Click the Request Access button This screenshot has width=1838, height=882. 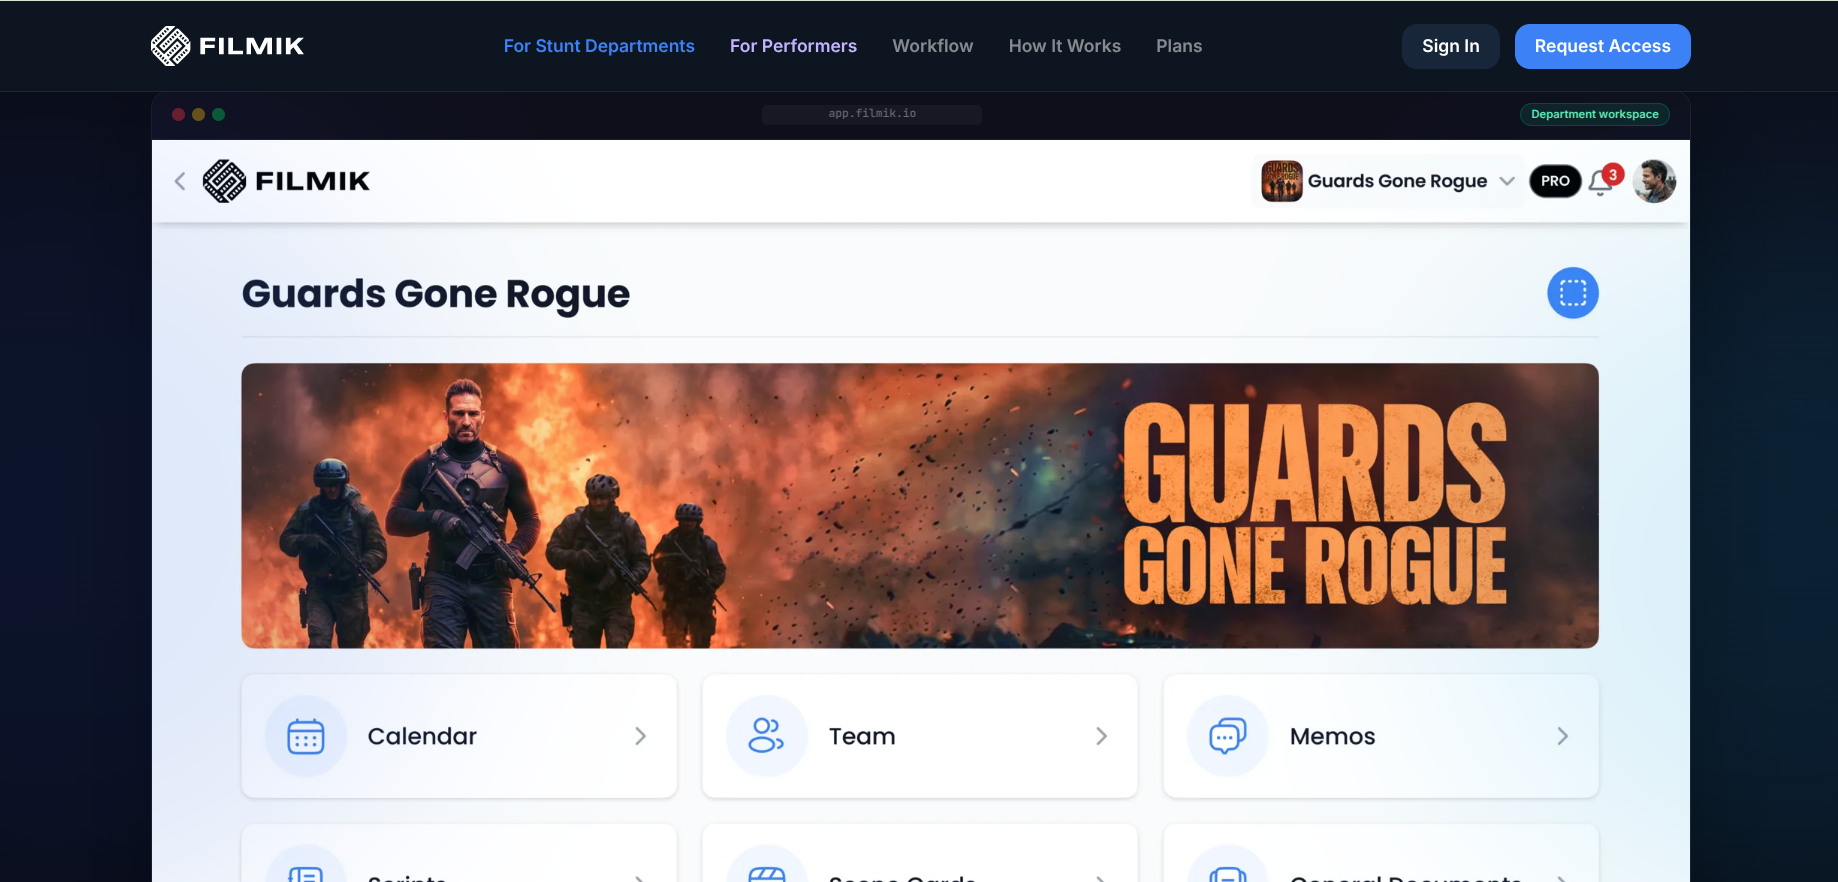(1602, 46)
